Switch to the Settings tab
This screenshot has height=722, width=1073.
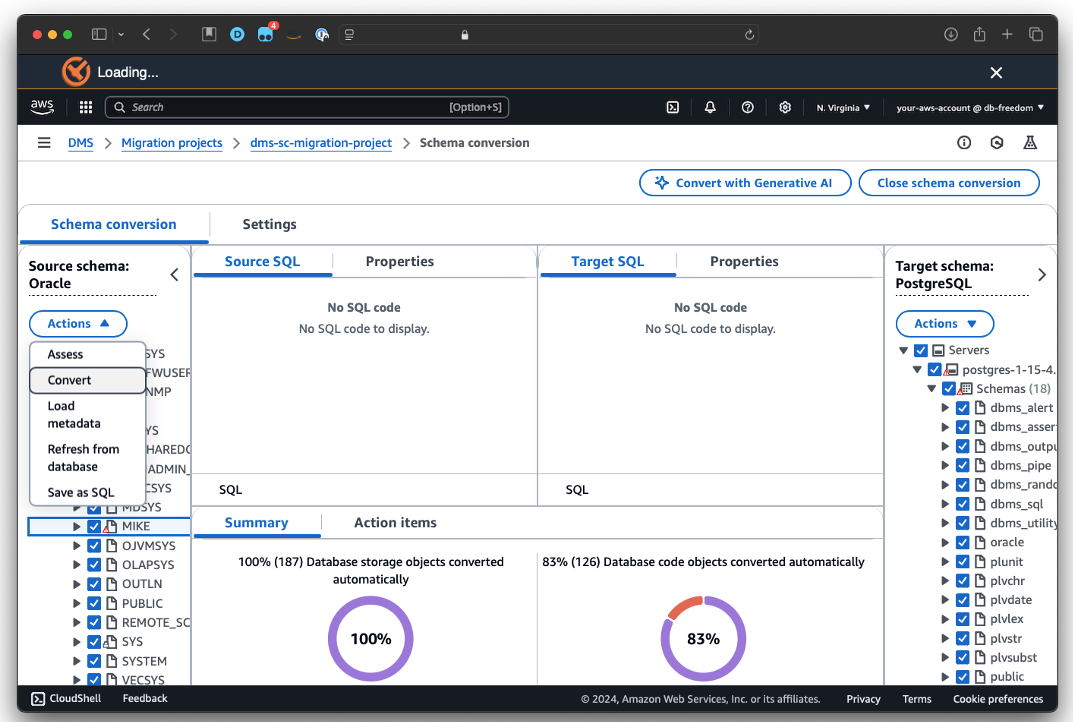tap(269, 224)
